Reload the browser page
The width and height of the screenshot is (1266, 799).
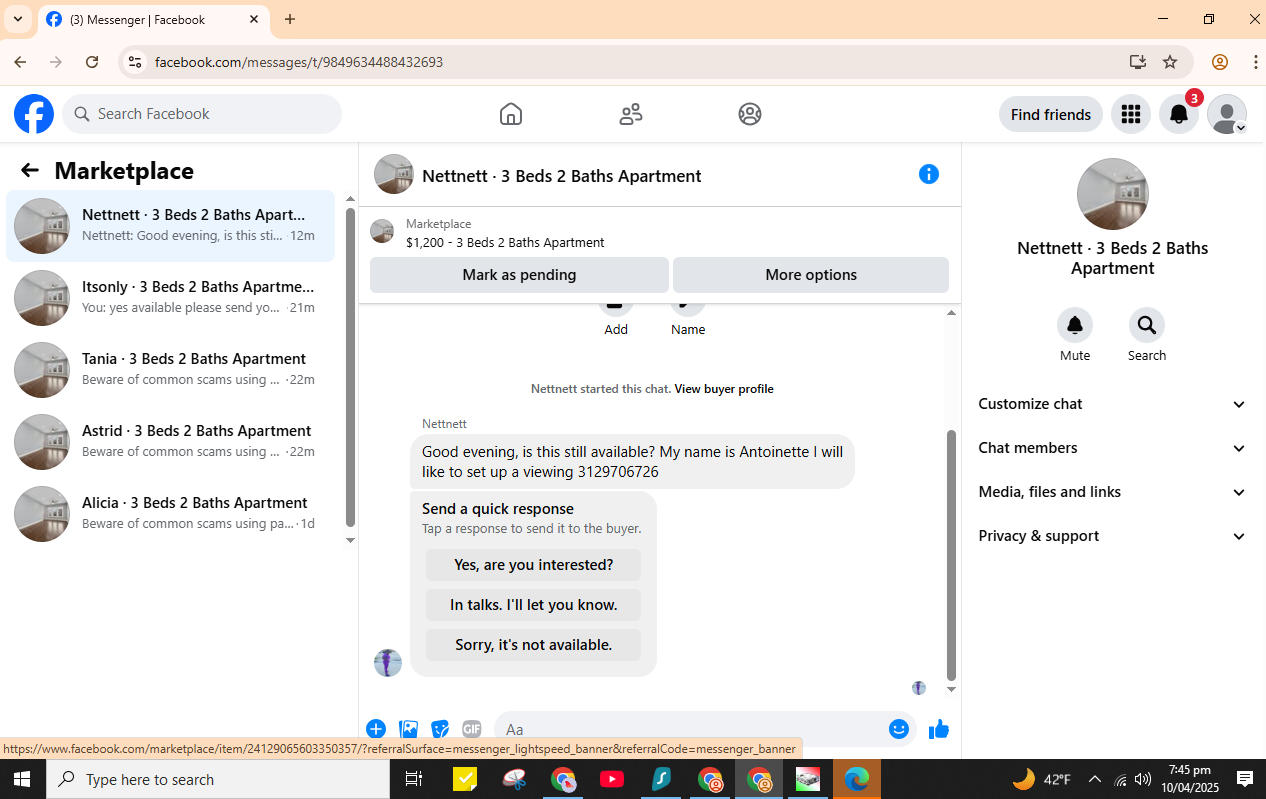click(92, 62)
